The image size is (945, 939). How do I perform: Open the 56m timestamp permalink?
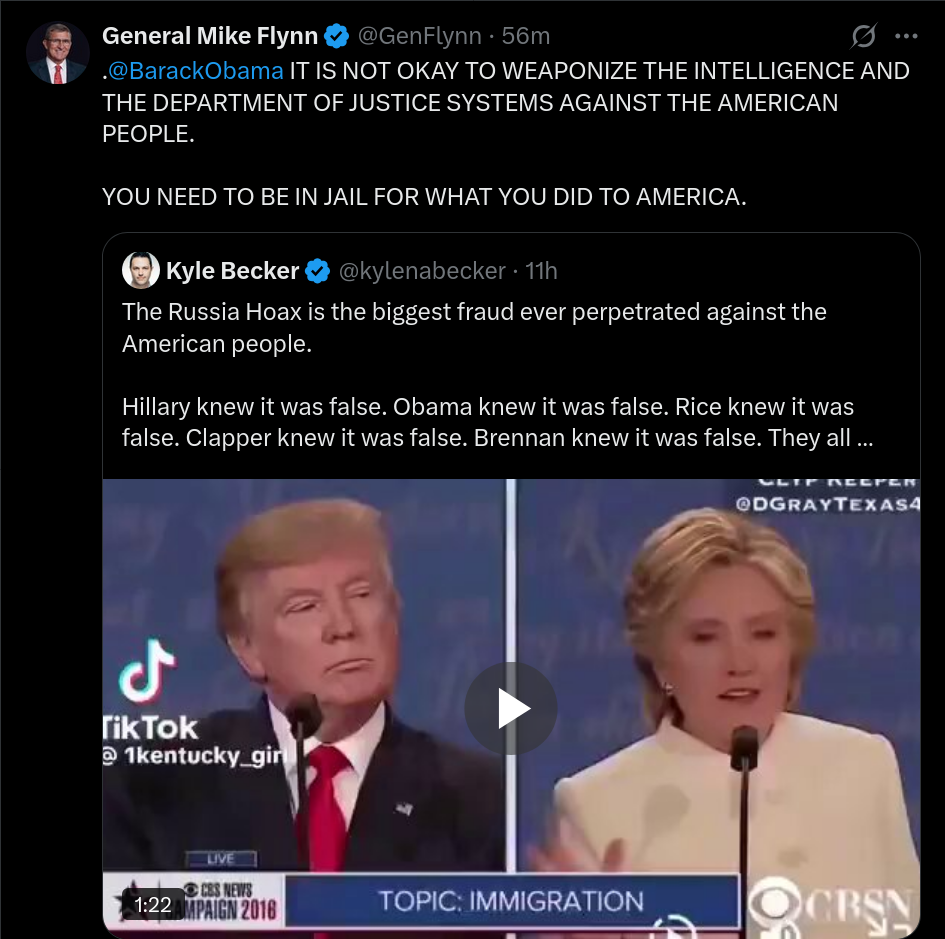526,36
